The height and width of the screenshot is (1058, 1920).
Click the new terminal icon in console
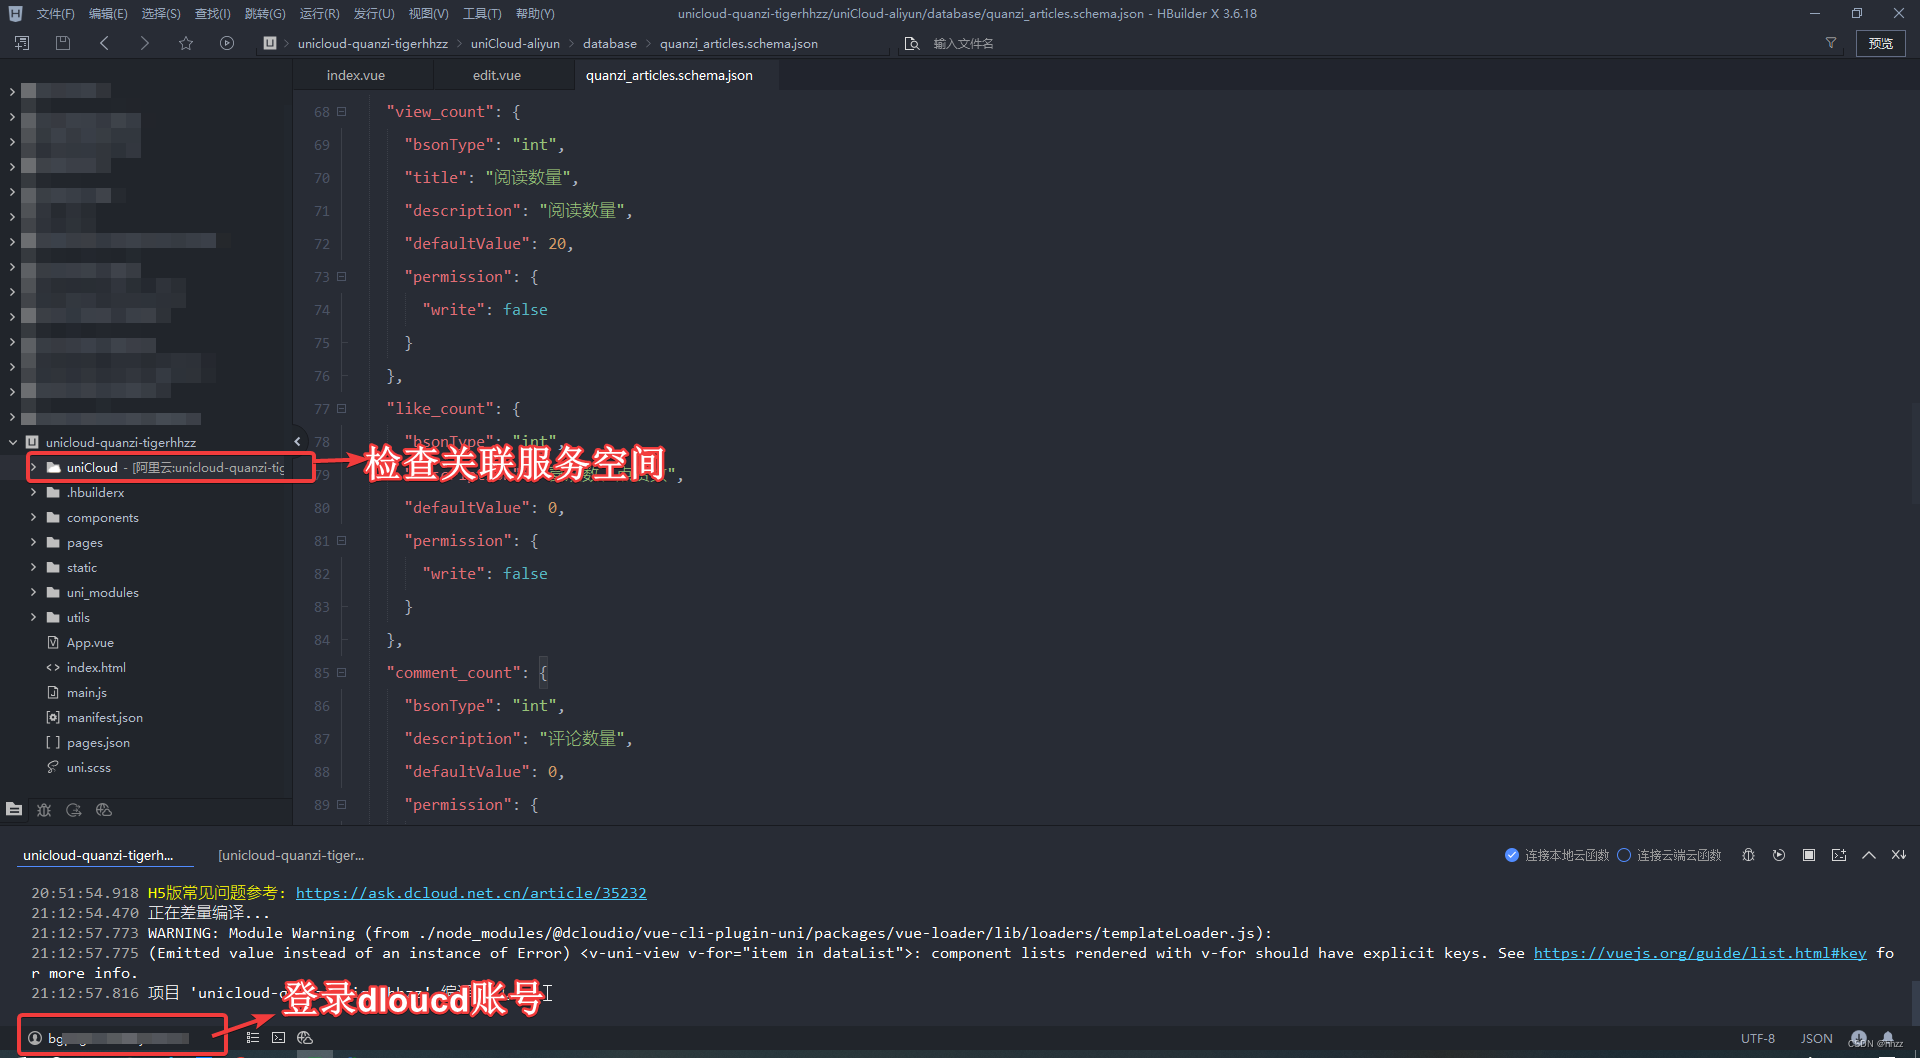[1839, 855]
